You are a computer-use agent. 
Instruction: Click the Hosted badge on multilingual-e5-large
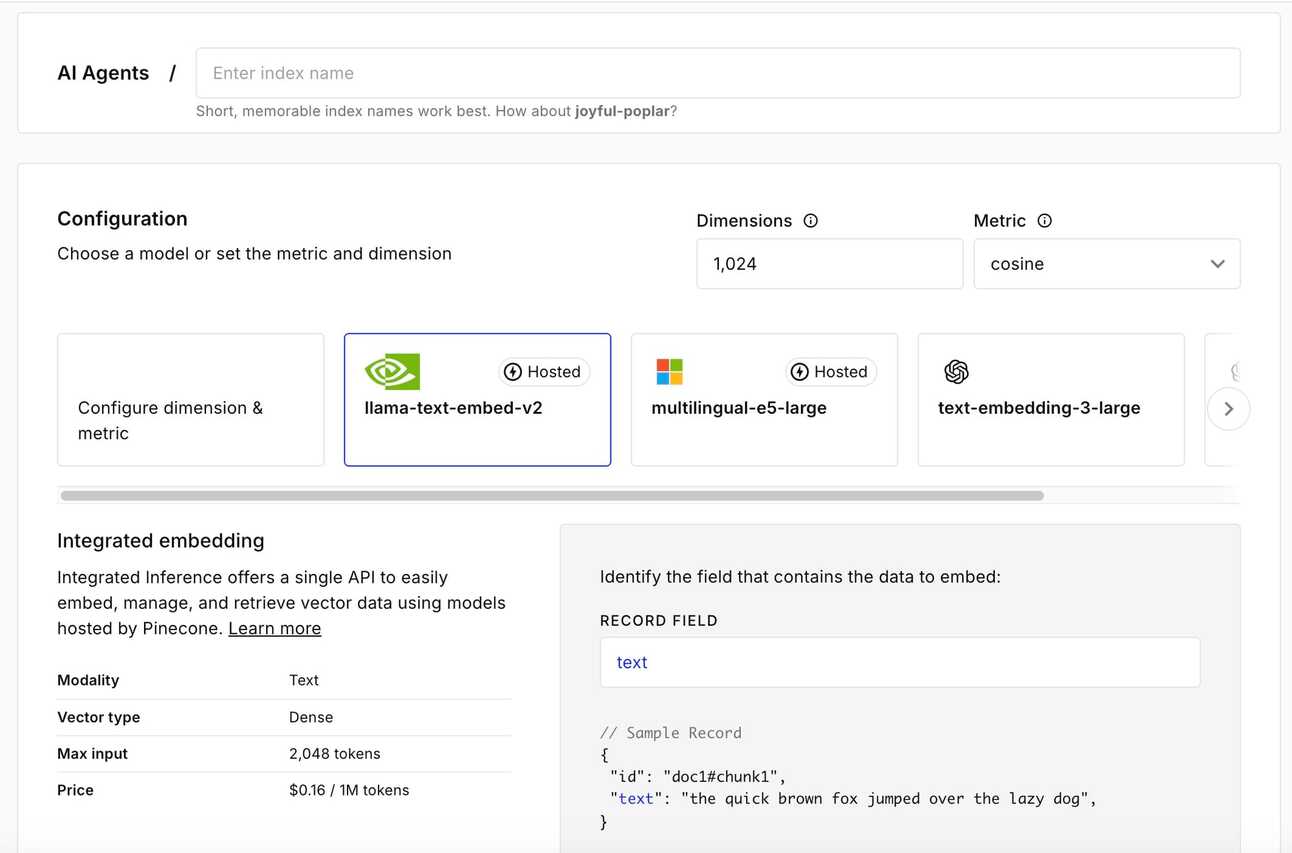tap(831, 372)
